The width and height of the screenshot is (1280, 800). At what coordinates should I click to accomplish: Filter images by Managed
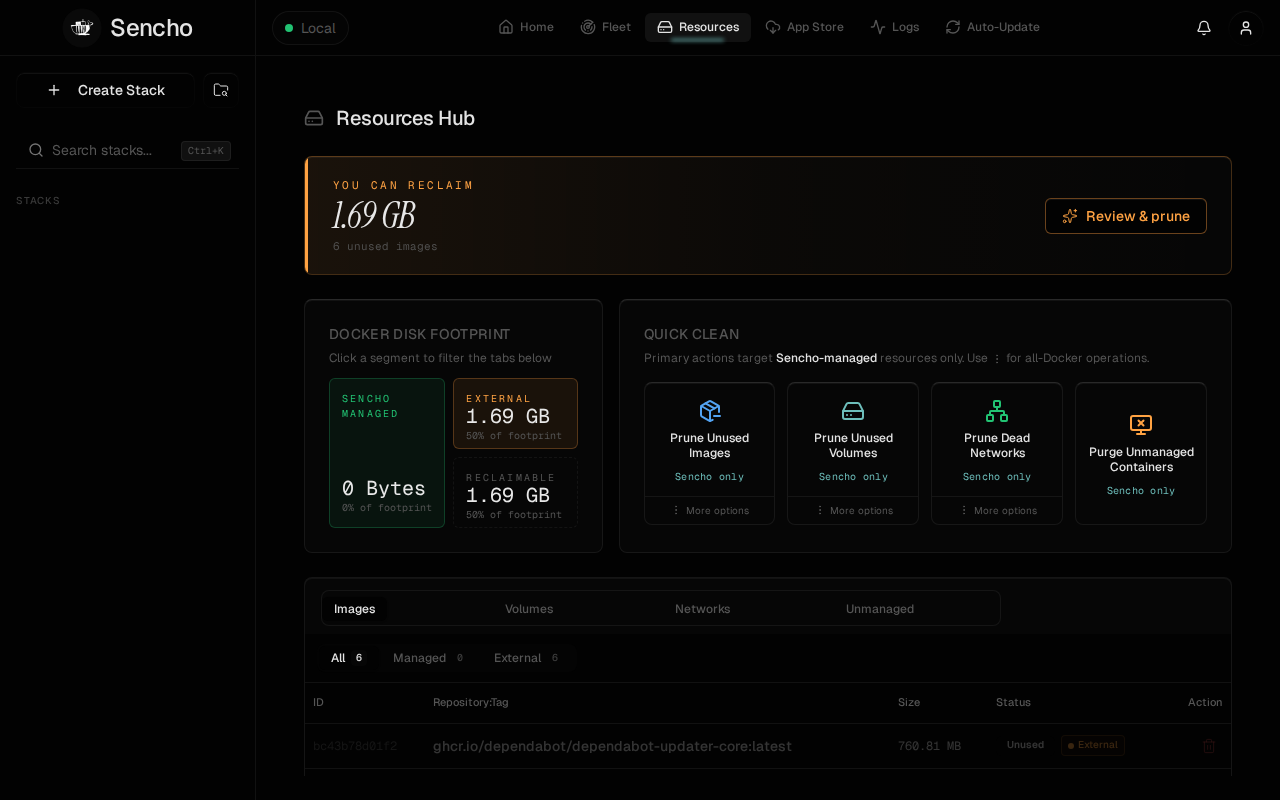(x=428, y=658)
